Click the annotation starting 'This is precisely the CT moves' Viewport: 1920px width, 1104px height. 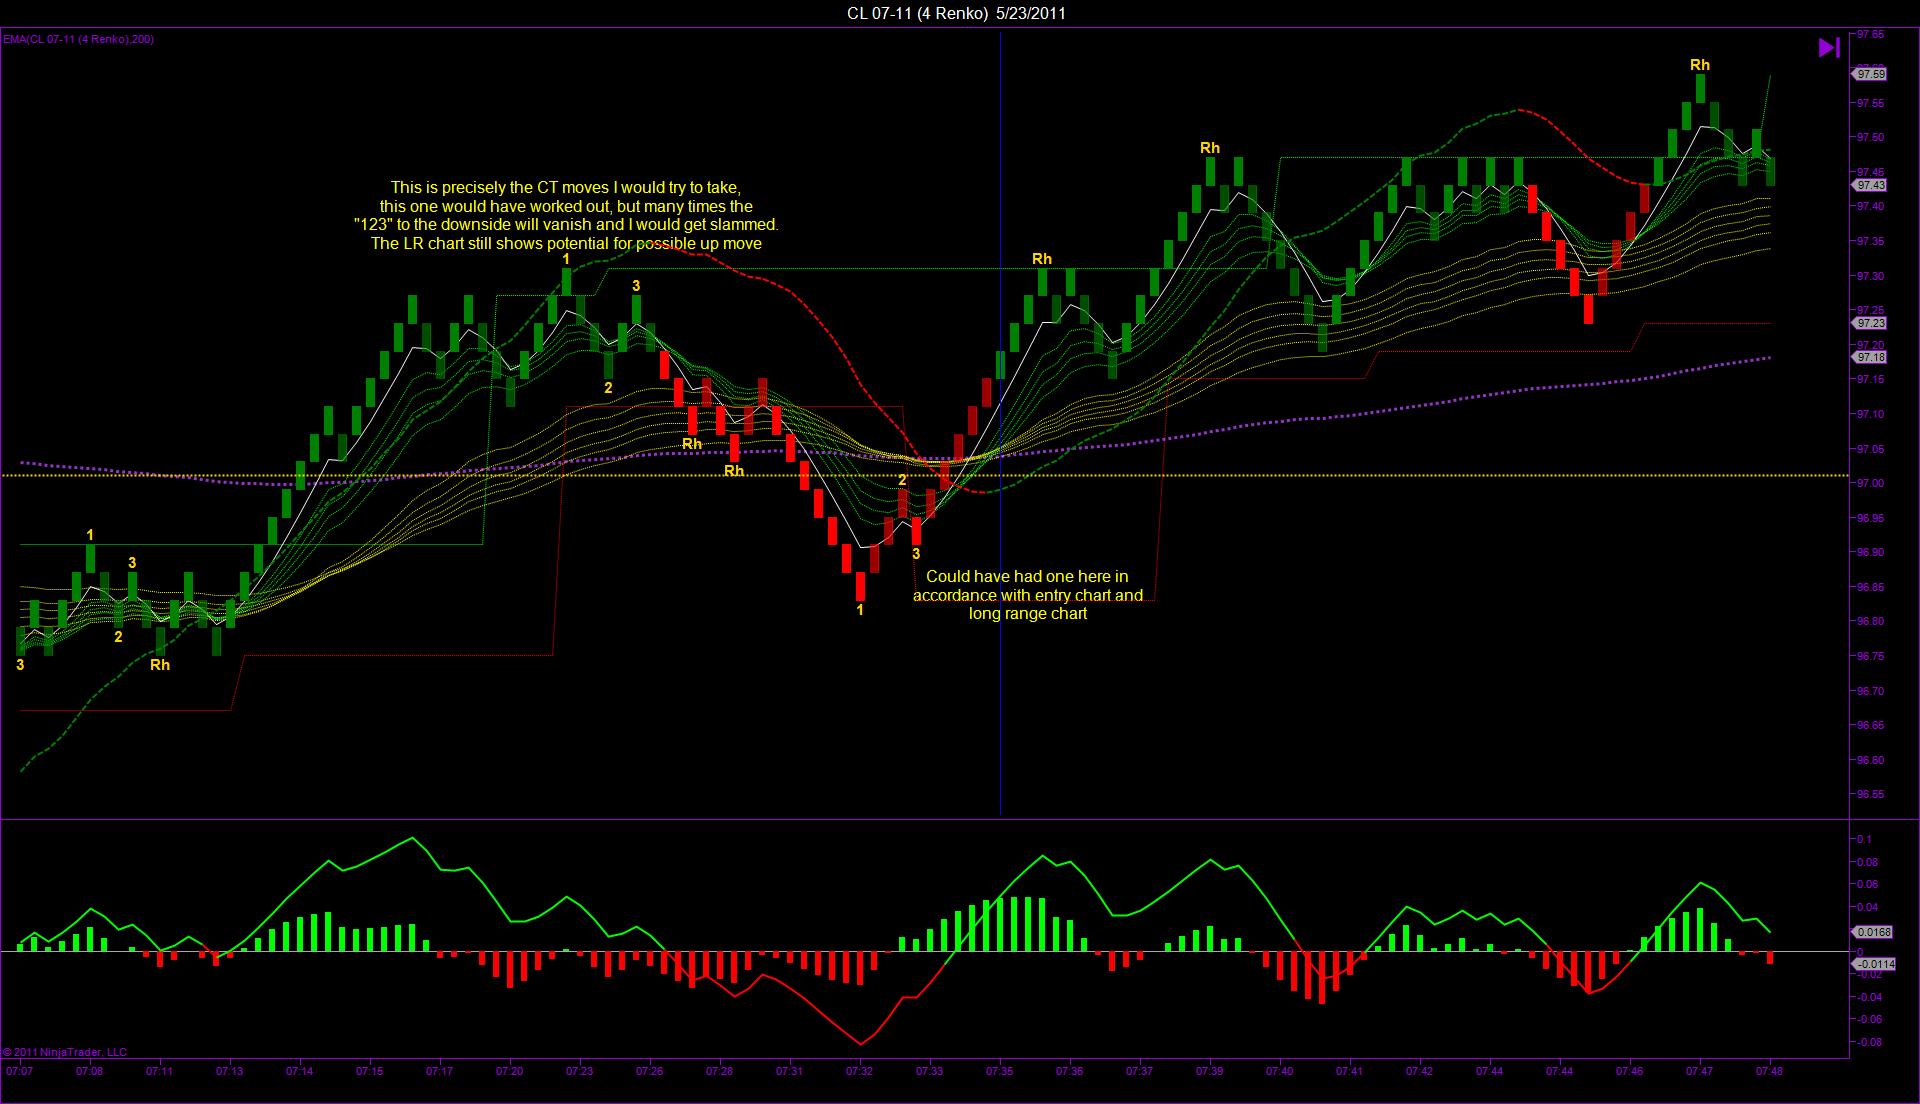point(566,215)
